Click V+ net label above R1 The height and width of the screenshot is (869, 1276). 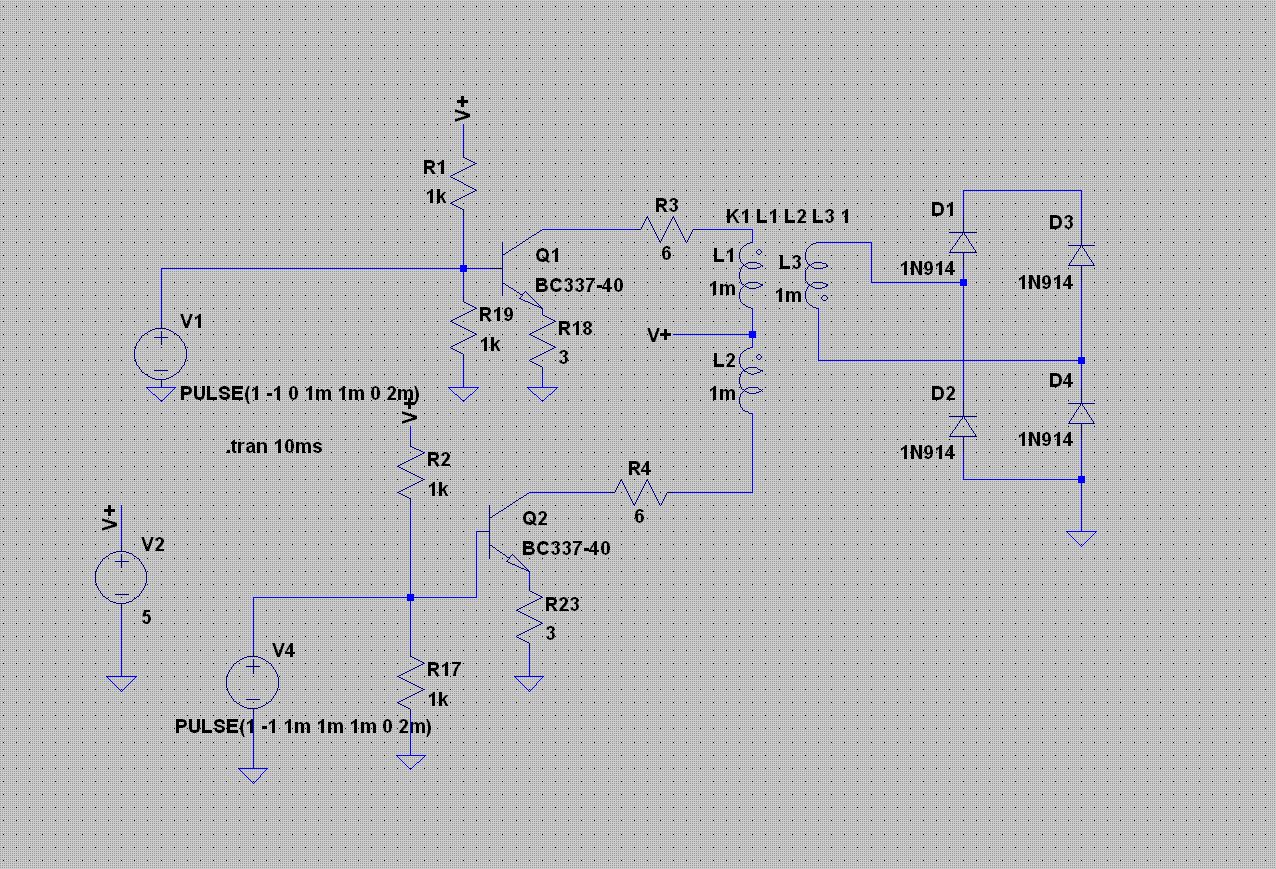462,109
